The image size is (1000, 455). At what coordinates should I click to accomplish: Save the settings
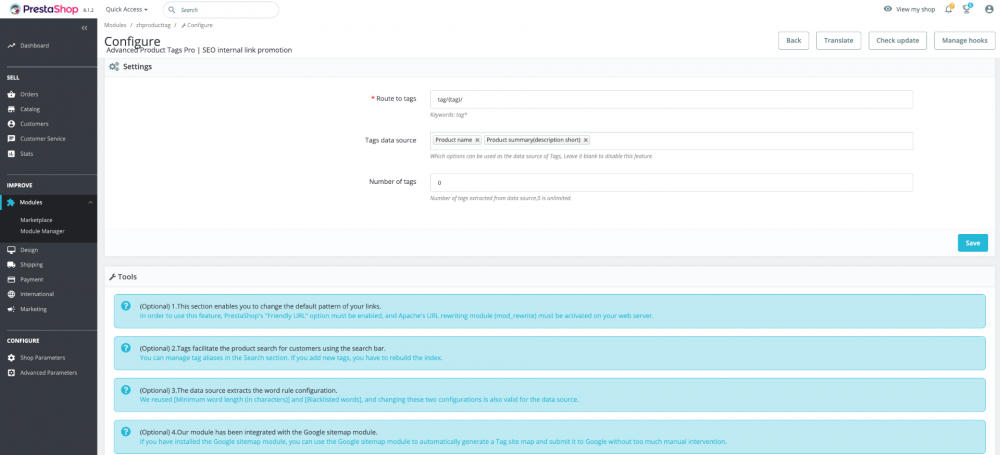click(973, 242)
